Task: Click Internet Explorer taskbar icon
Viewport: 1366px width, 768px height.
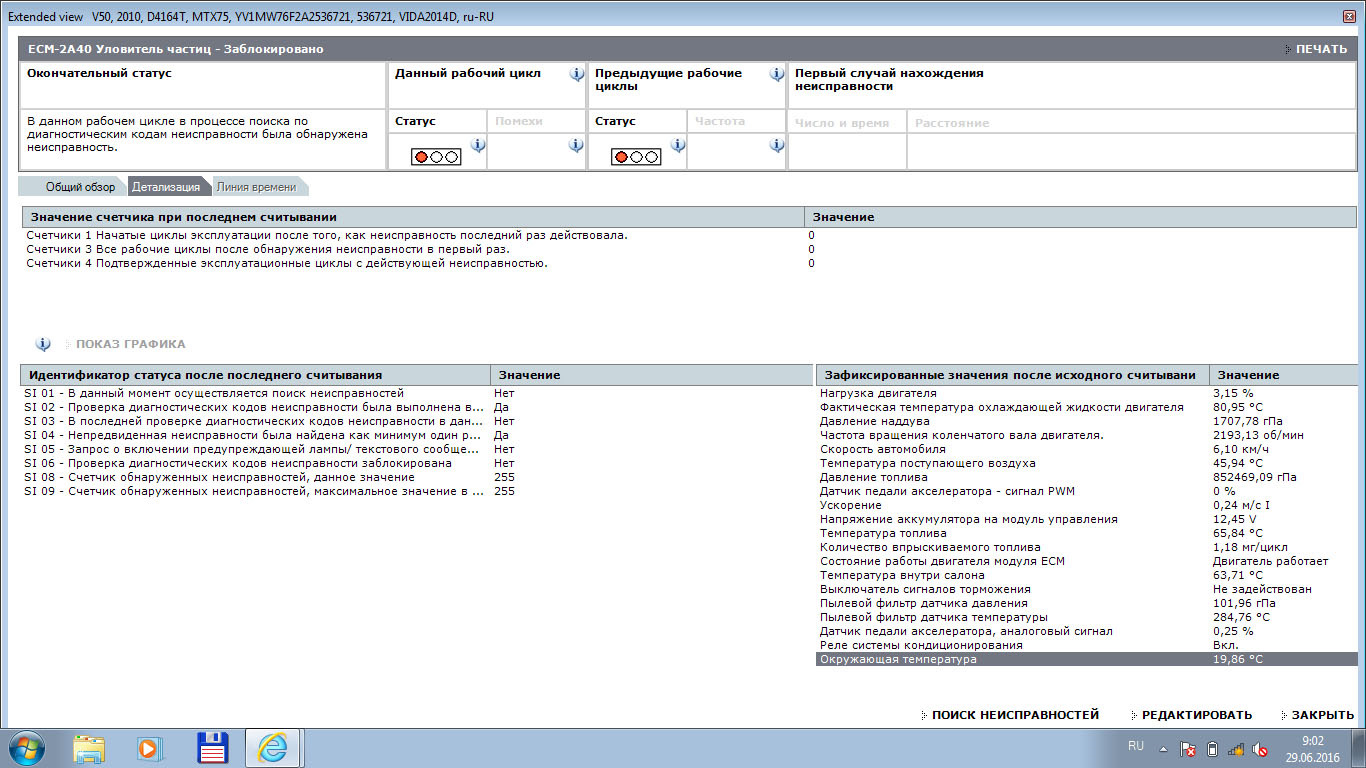Action: [273, 748]
